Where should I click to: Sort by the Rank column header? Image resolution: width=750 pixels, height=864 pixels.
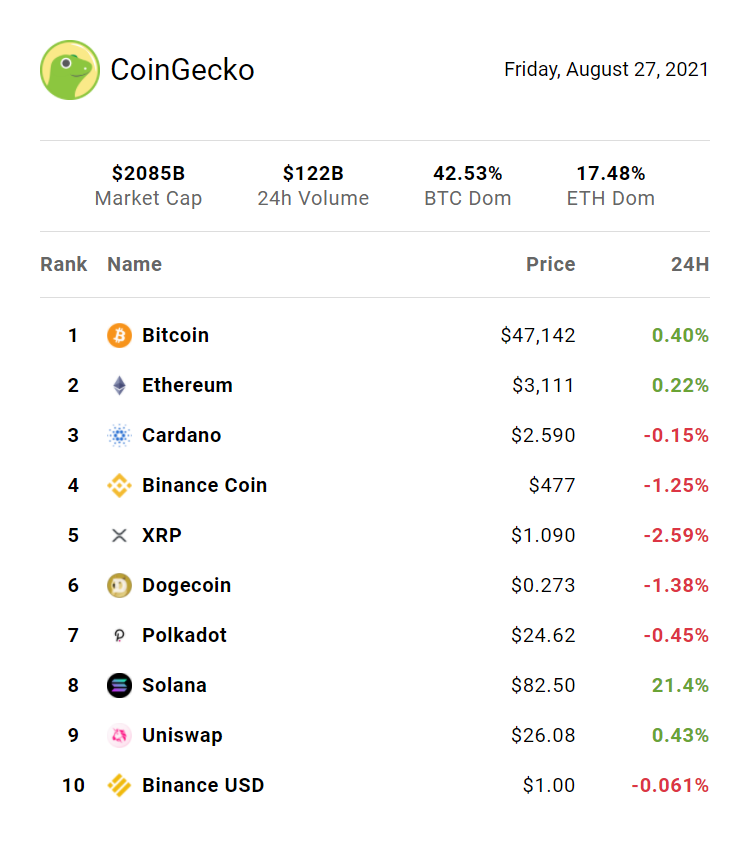[64, 265]
